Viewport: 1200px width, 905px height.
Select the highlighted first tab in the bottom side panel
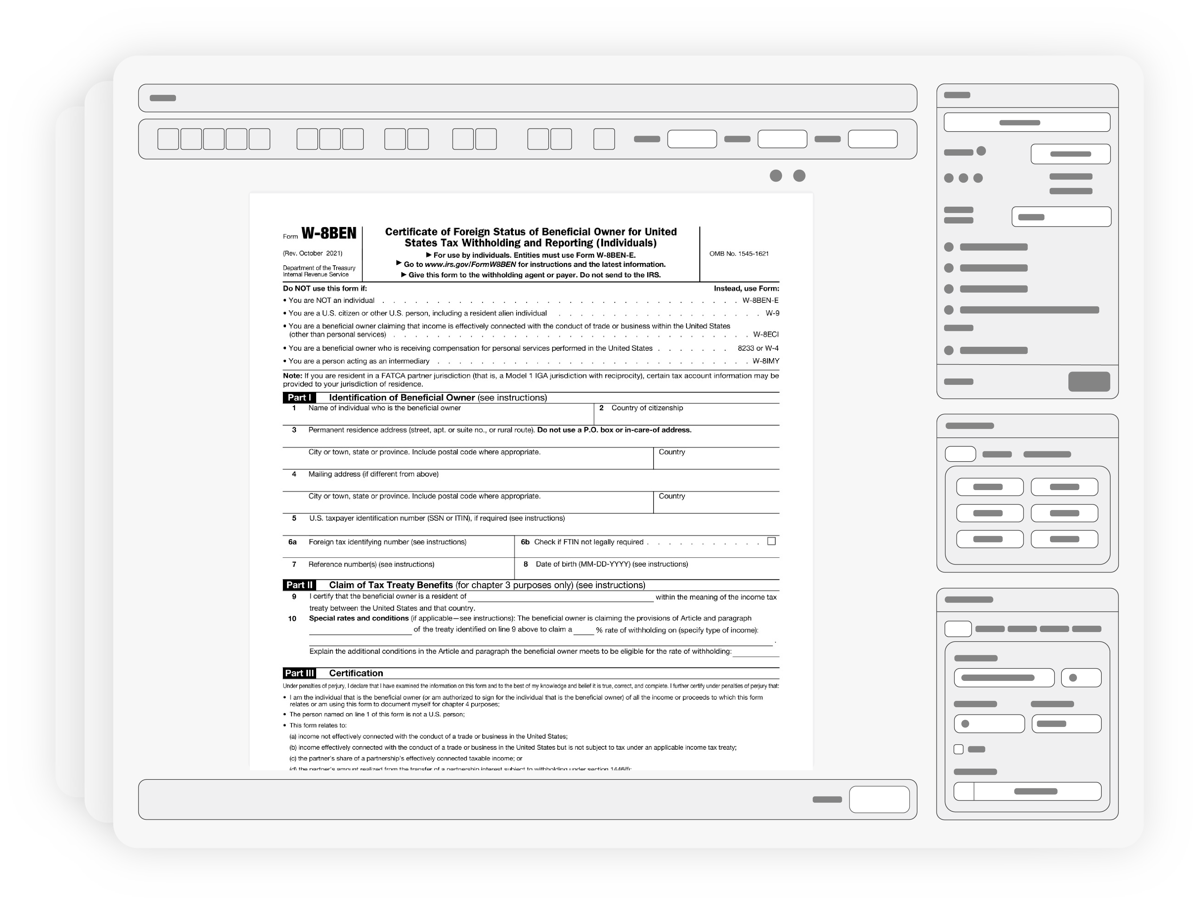pyautogui.click(x=958, y=629)
